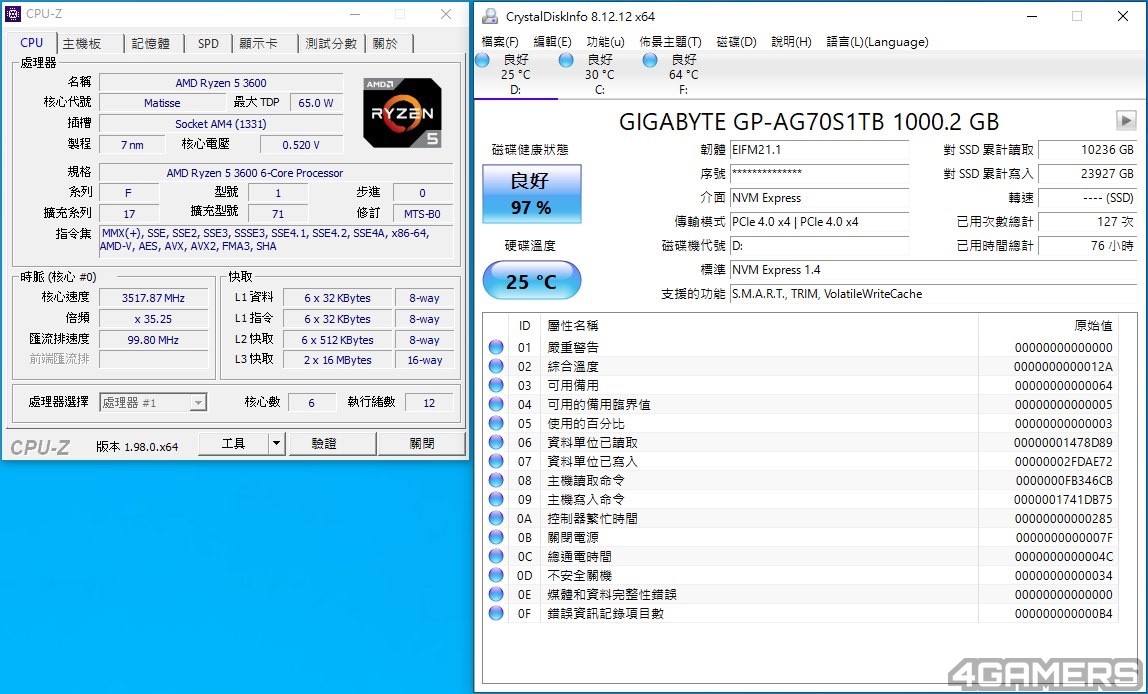Viewport: 1148px width, 694px height.
Task: Click the 驗證 button in CPU-Z
Action: pos(333,444)
